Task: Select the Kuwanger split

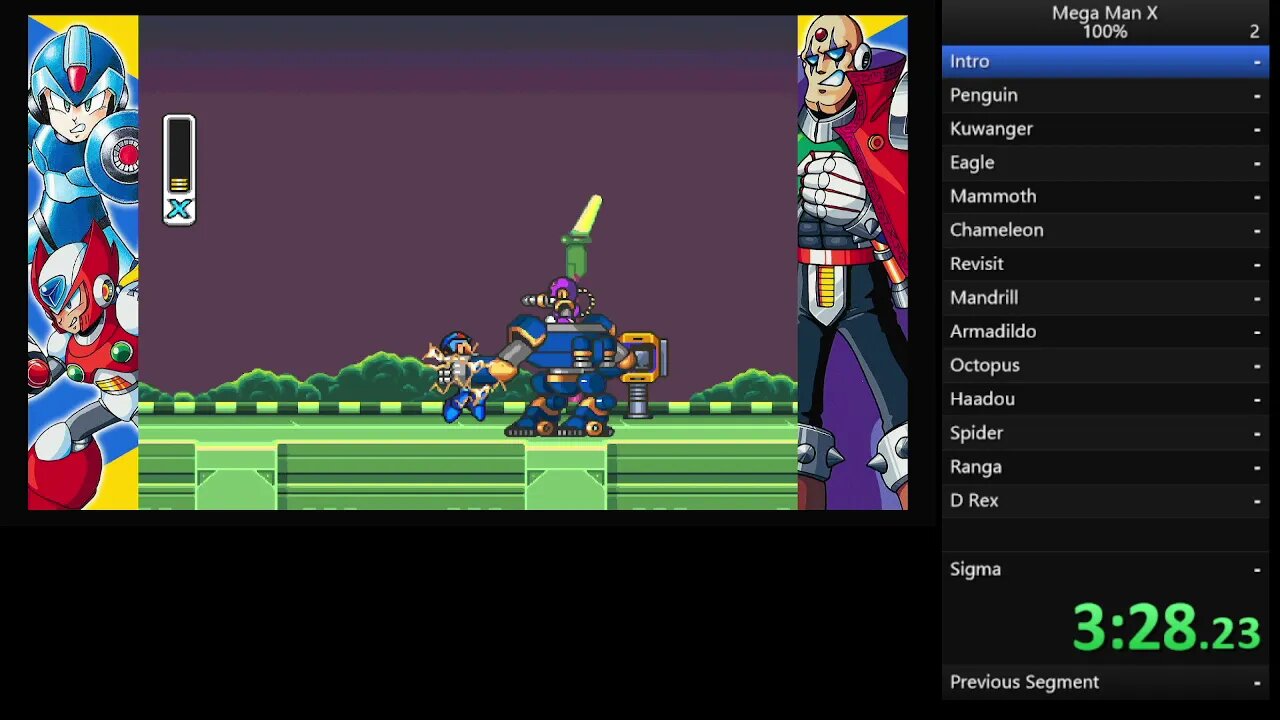Action: 1105,129
